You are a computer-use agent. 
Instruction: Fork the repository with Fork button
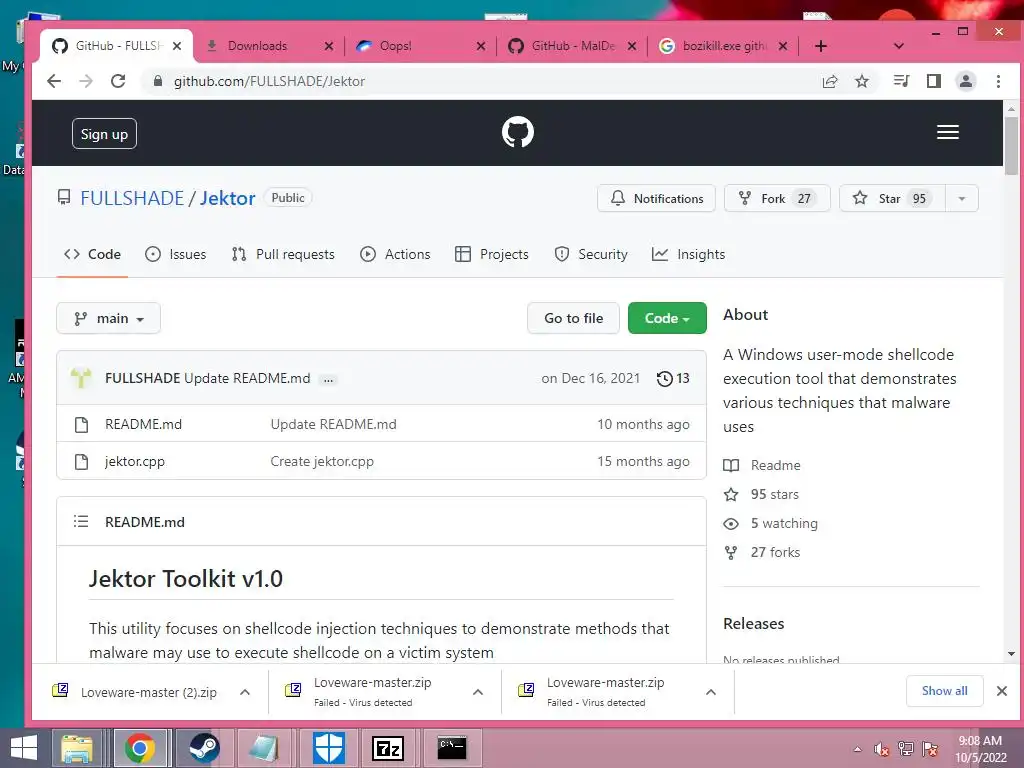(x=777, y=199)
